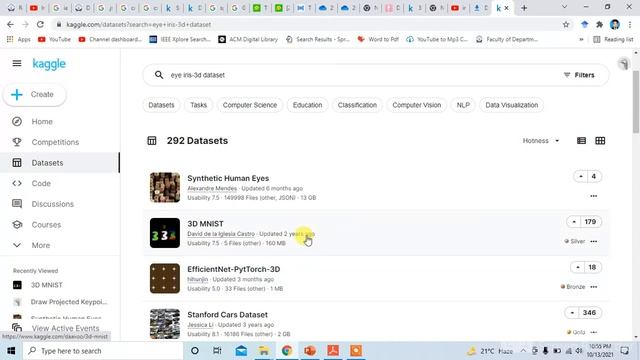Open recently viewed Draw Projected Keypoi...

pos(69,302)
